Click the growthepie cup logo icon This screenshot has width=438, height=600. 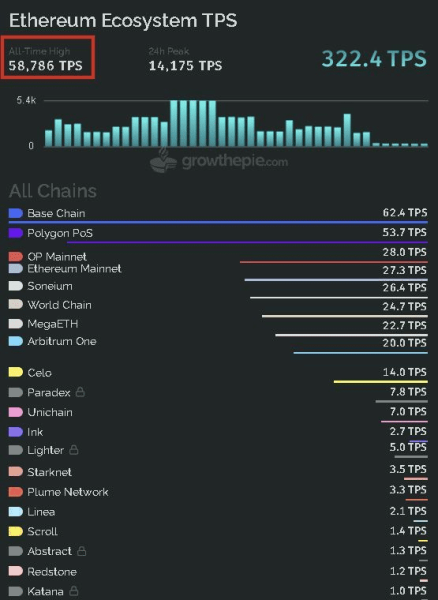pos(163,160)
